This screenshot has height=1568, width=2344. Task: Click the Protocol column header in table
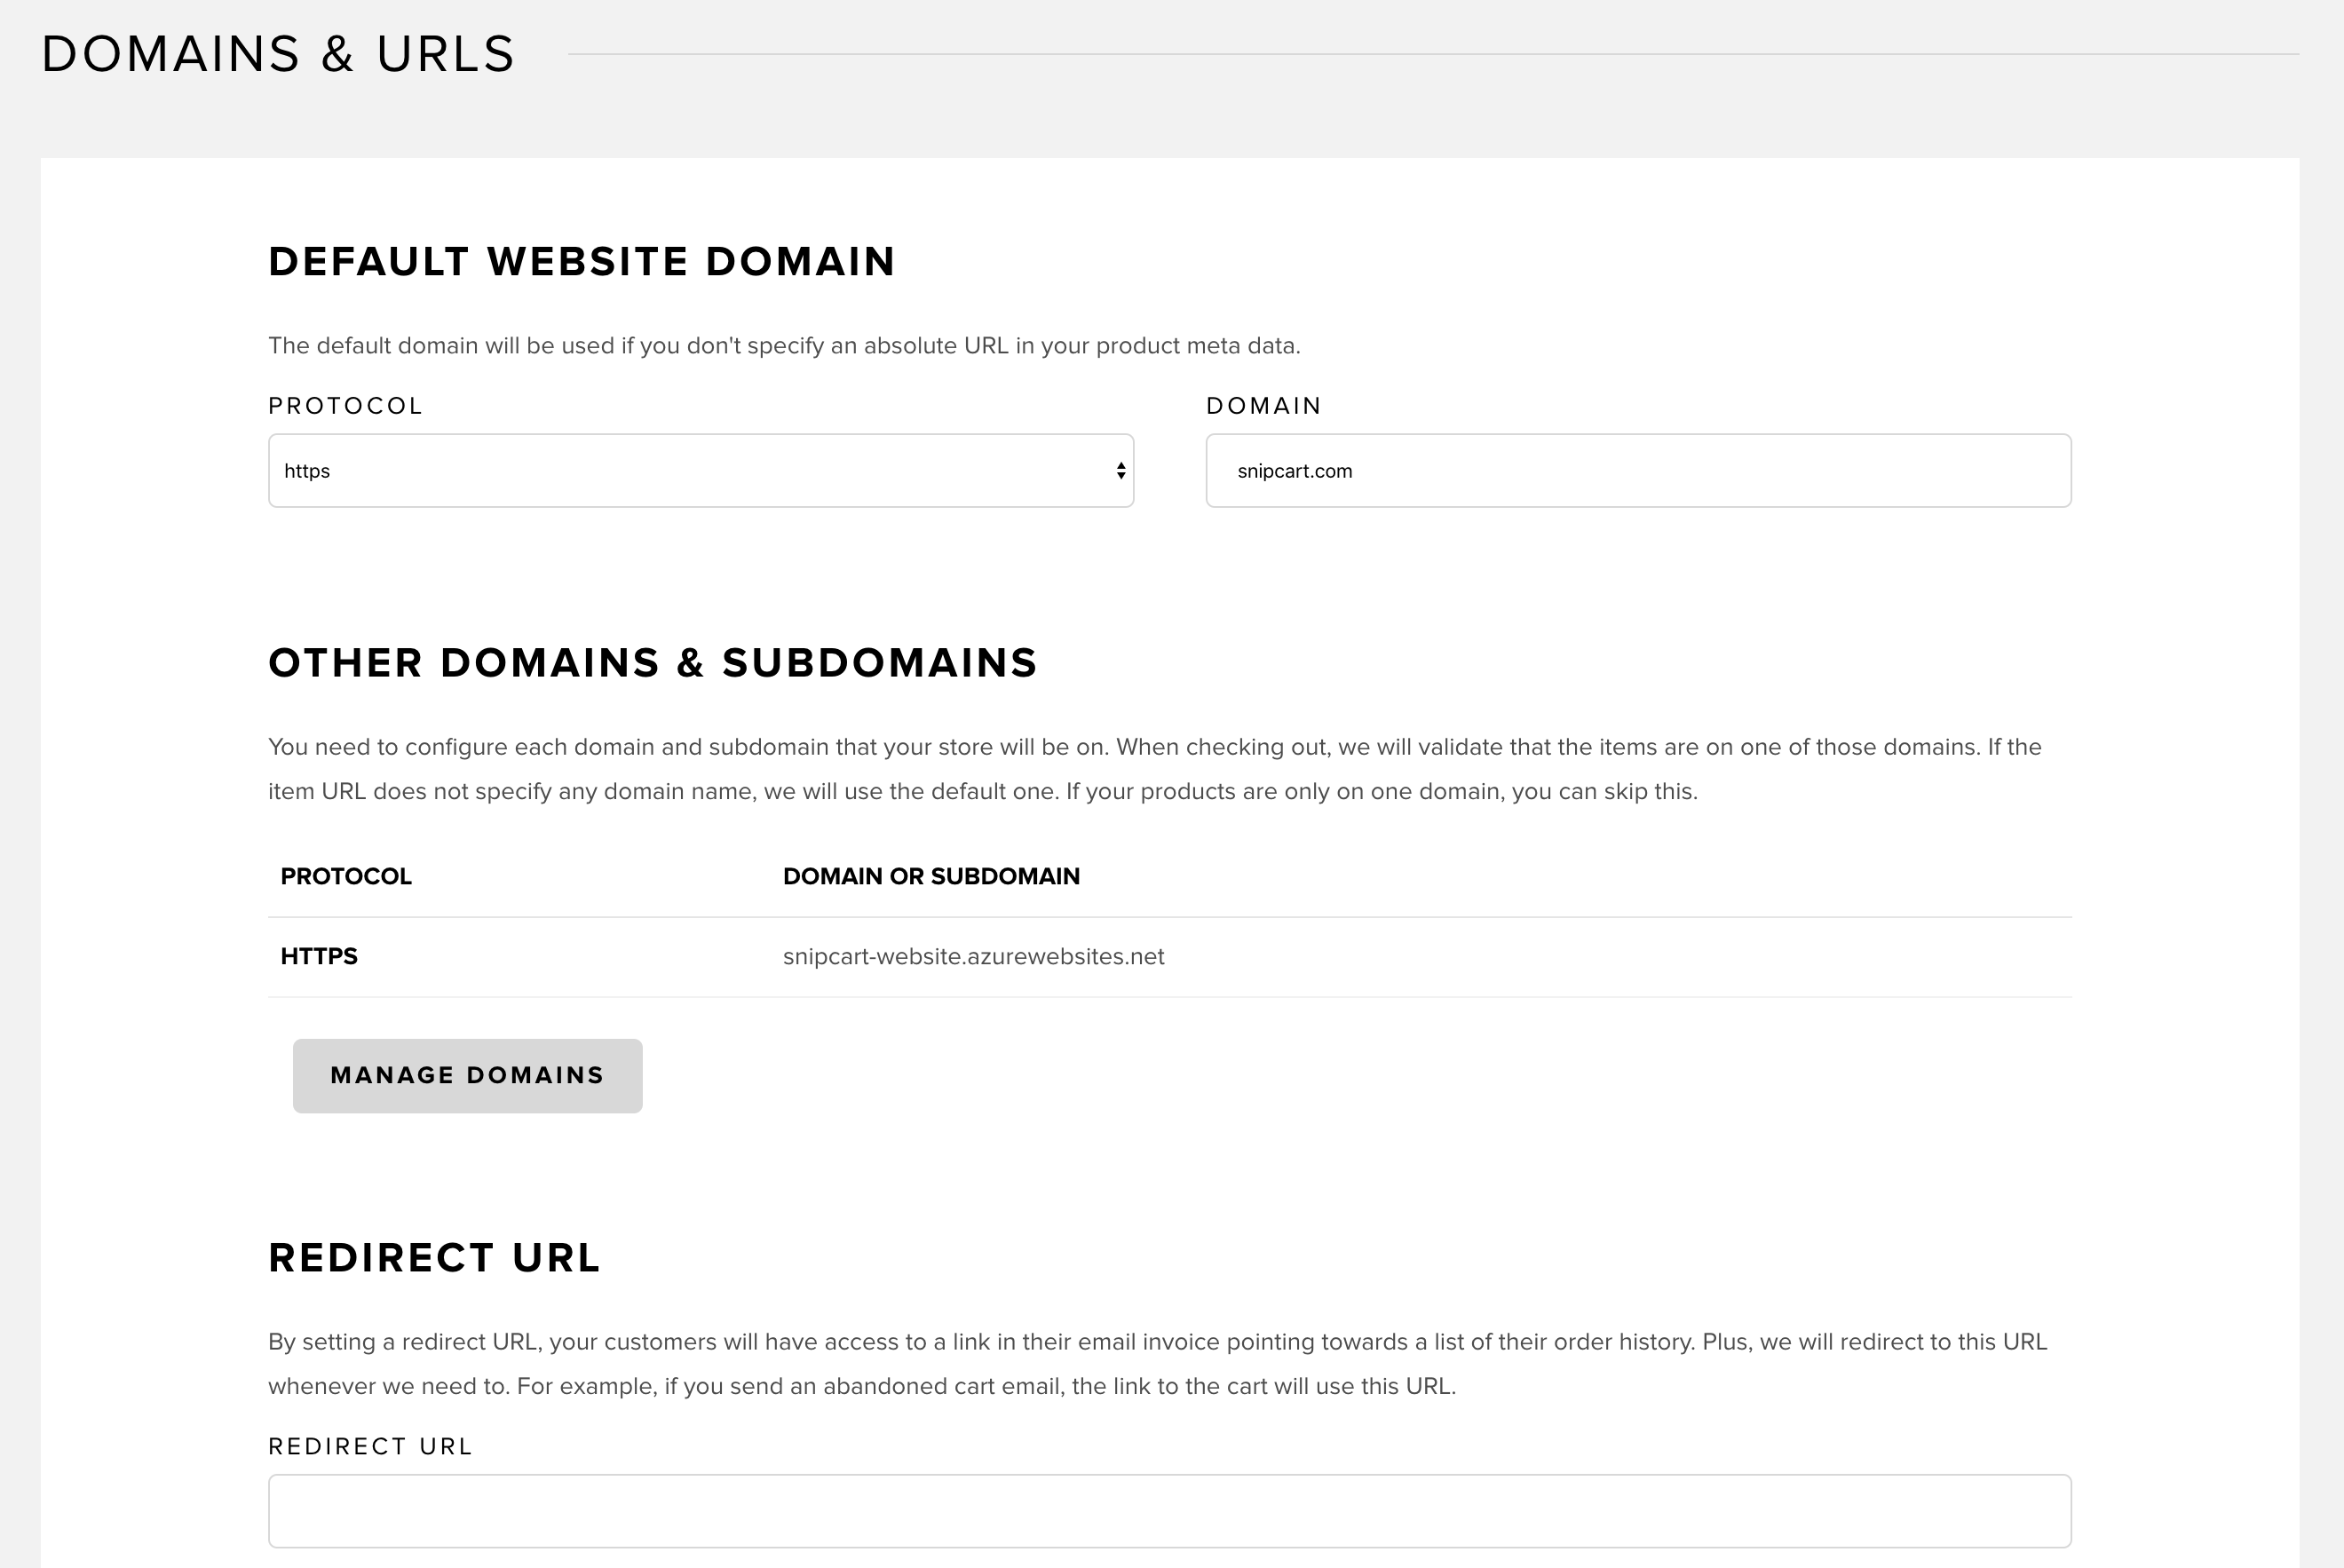(346, 877)
